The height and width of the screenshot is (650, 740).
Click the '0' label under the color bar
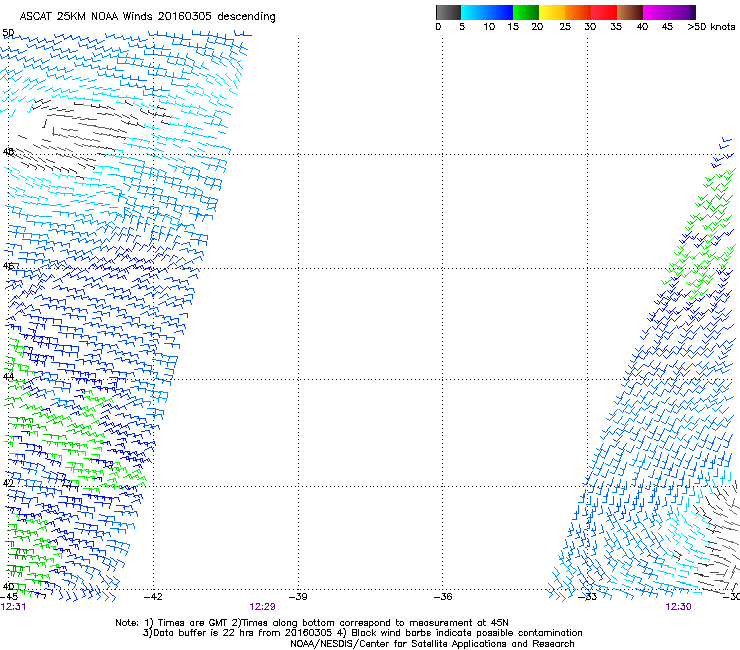[x=438, y=27]
